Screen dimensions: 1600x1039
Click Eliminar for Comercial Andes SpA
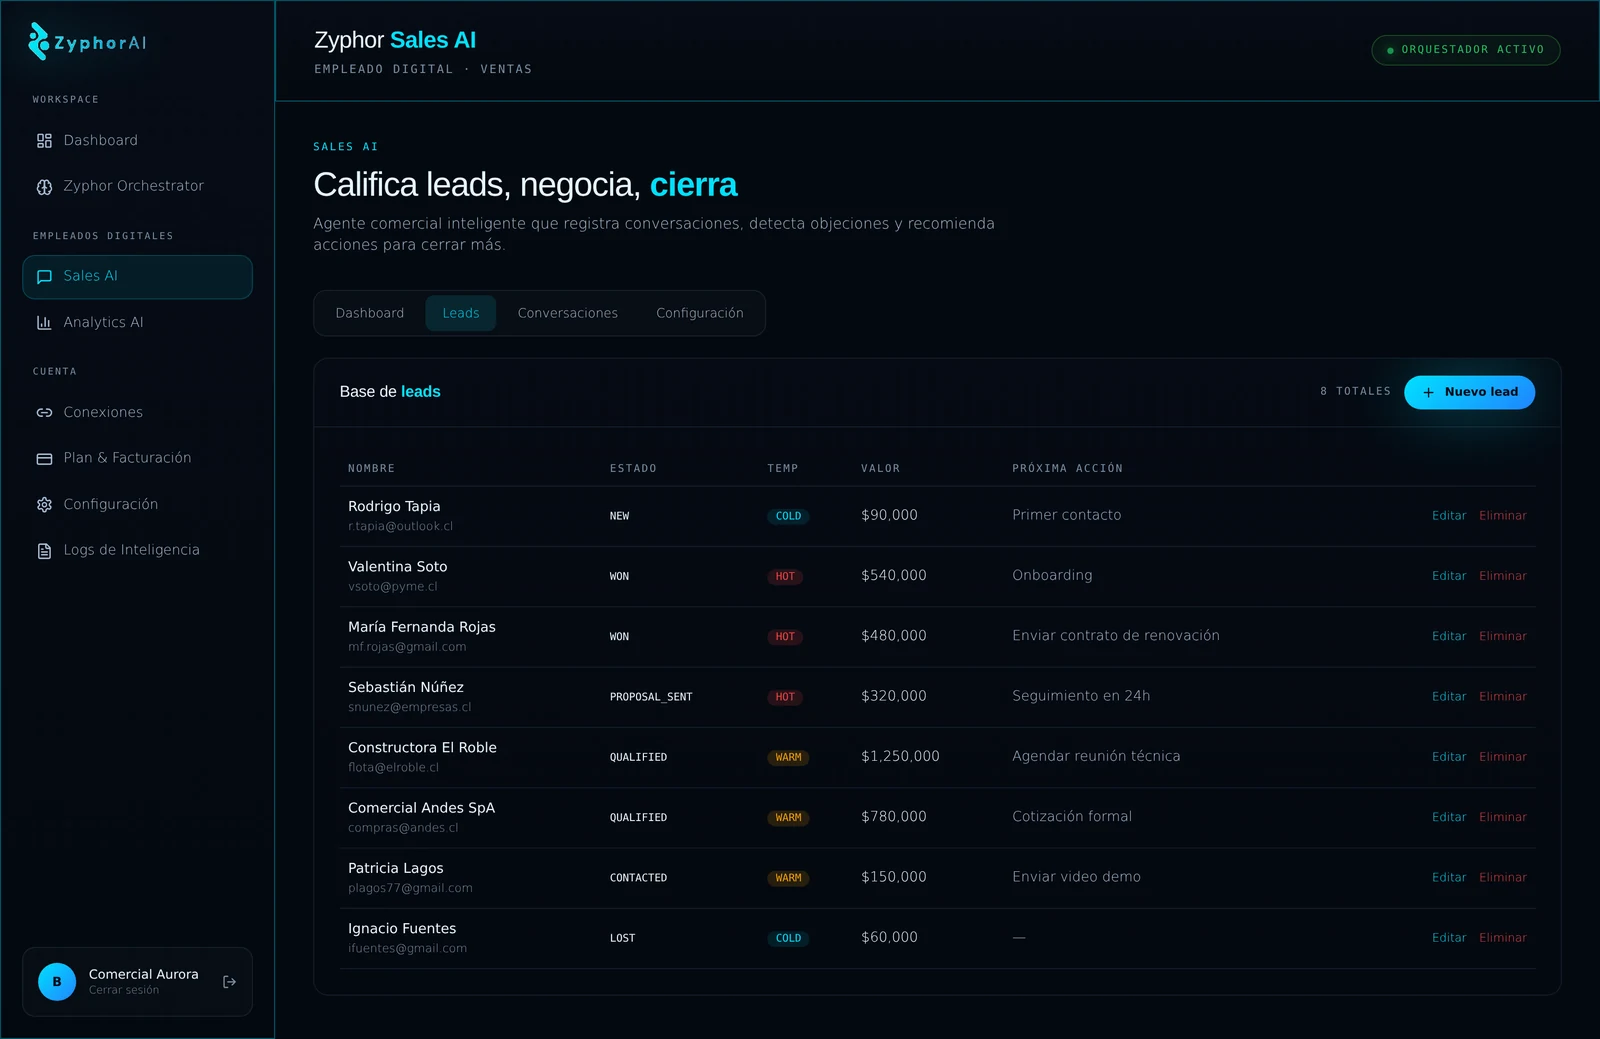pyautogui.click(x=1503, y=817)
